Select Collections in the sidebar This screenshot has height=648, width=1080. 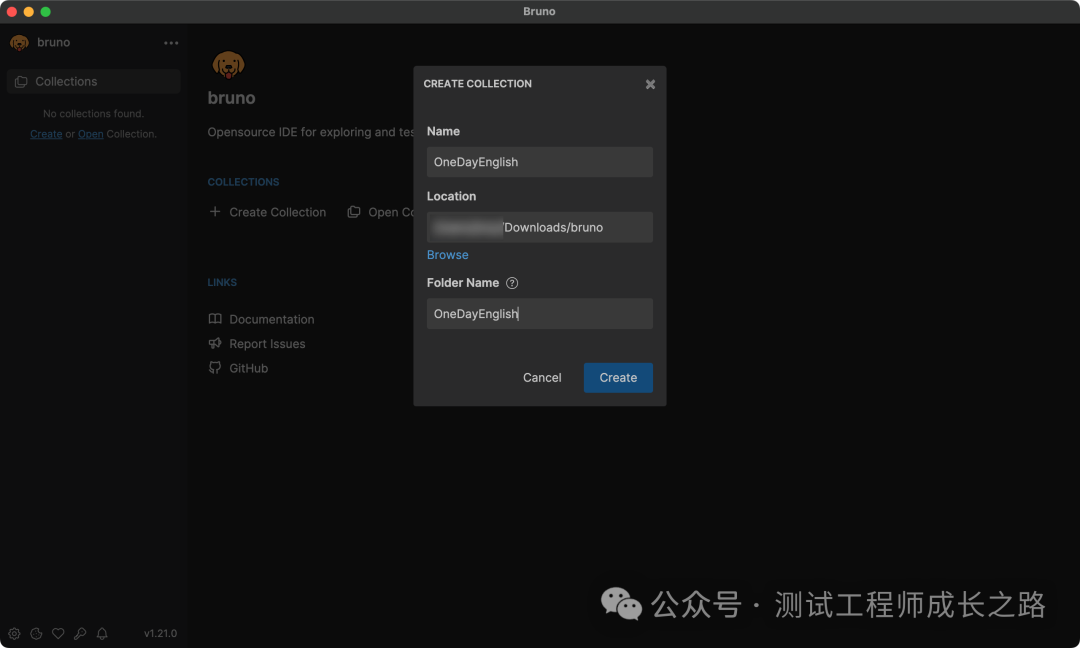click(x=94, y=81)
